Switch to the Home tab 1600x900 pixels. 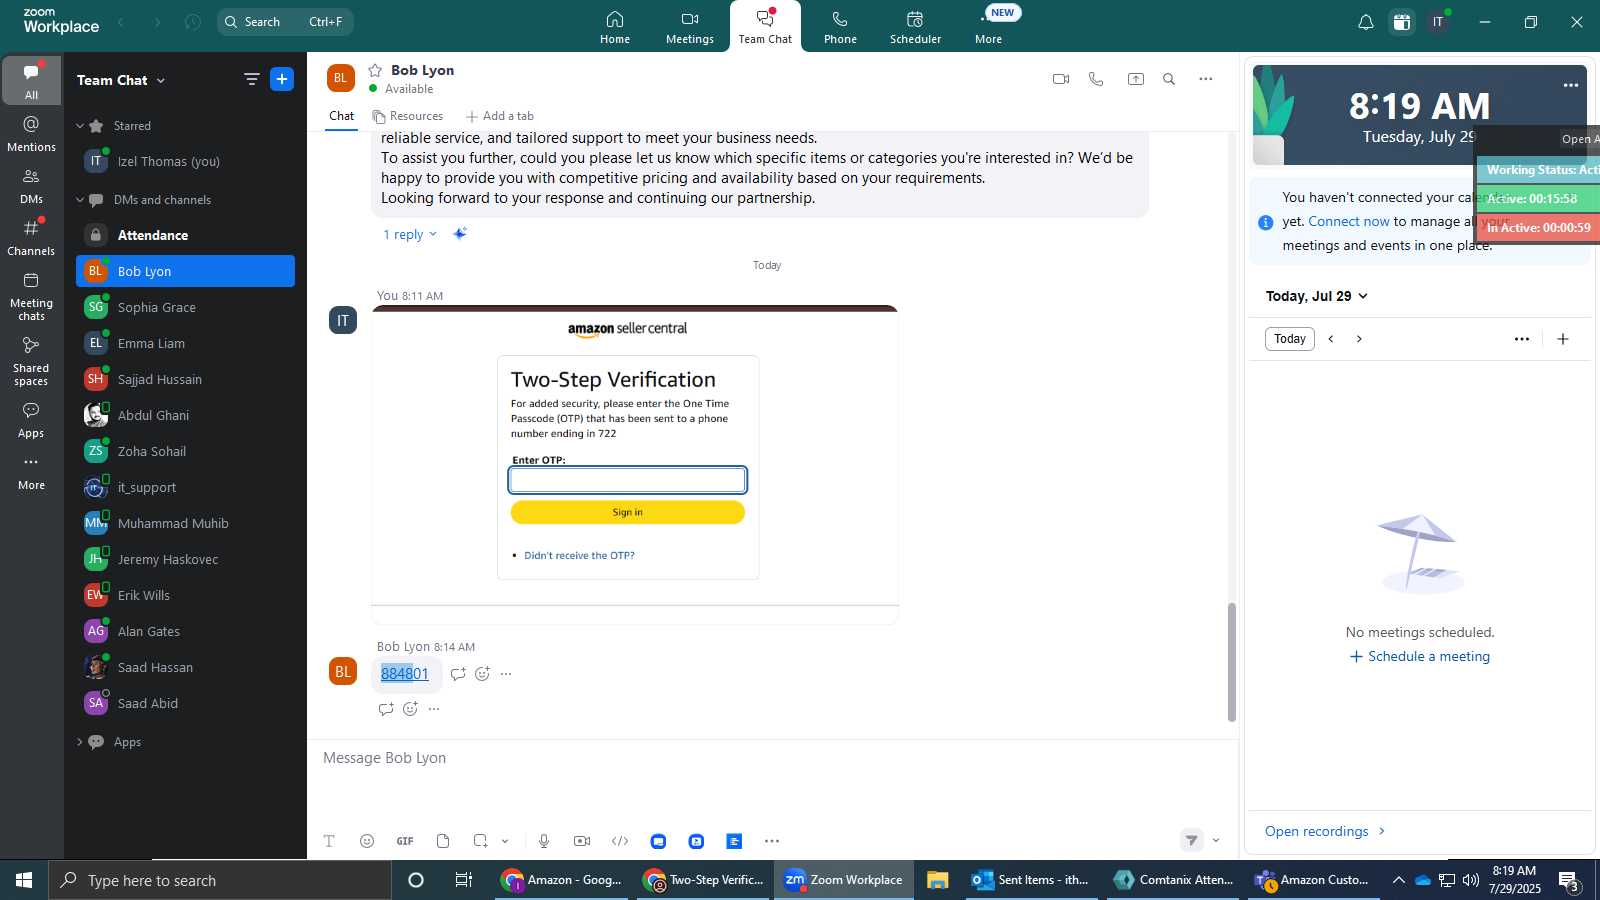click(x=615, y=27)
